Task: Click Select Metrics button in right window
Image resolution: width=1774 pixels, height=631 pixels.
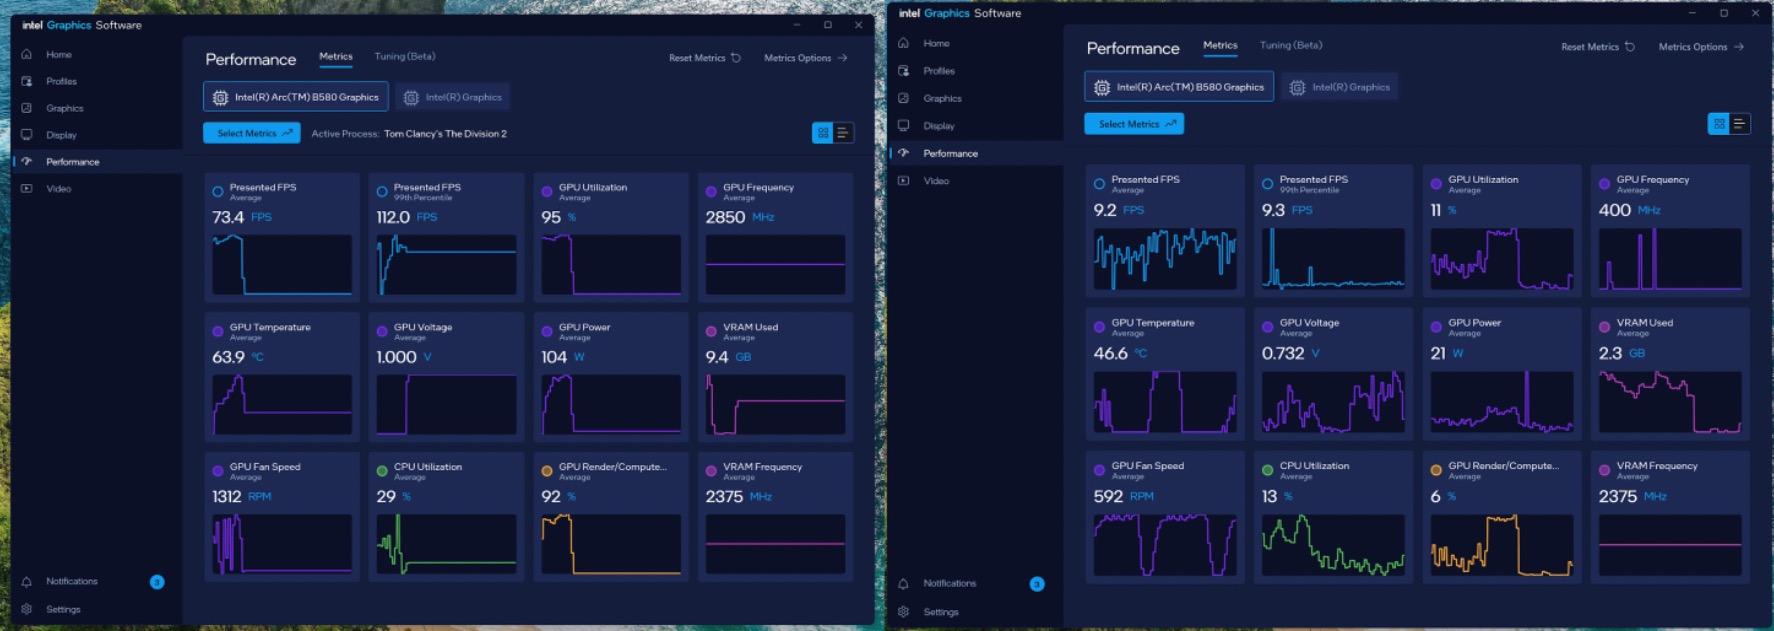Action: click(1134, 124)
